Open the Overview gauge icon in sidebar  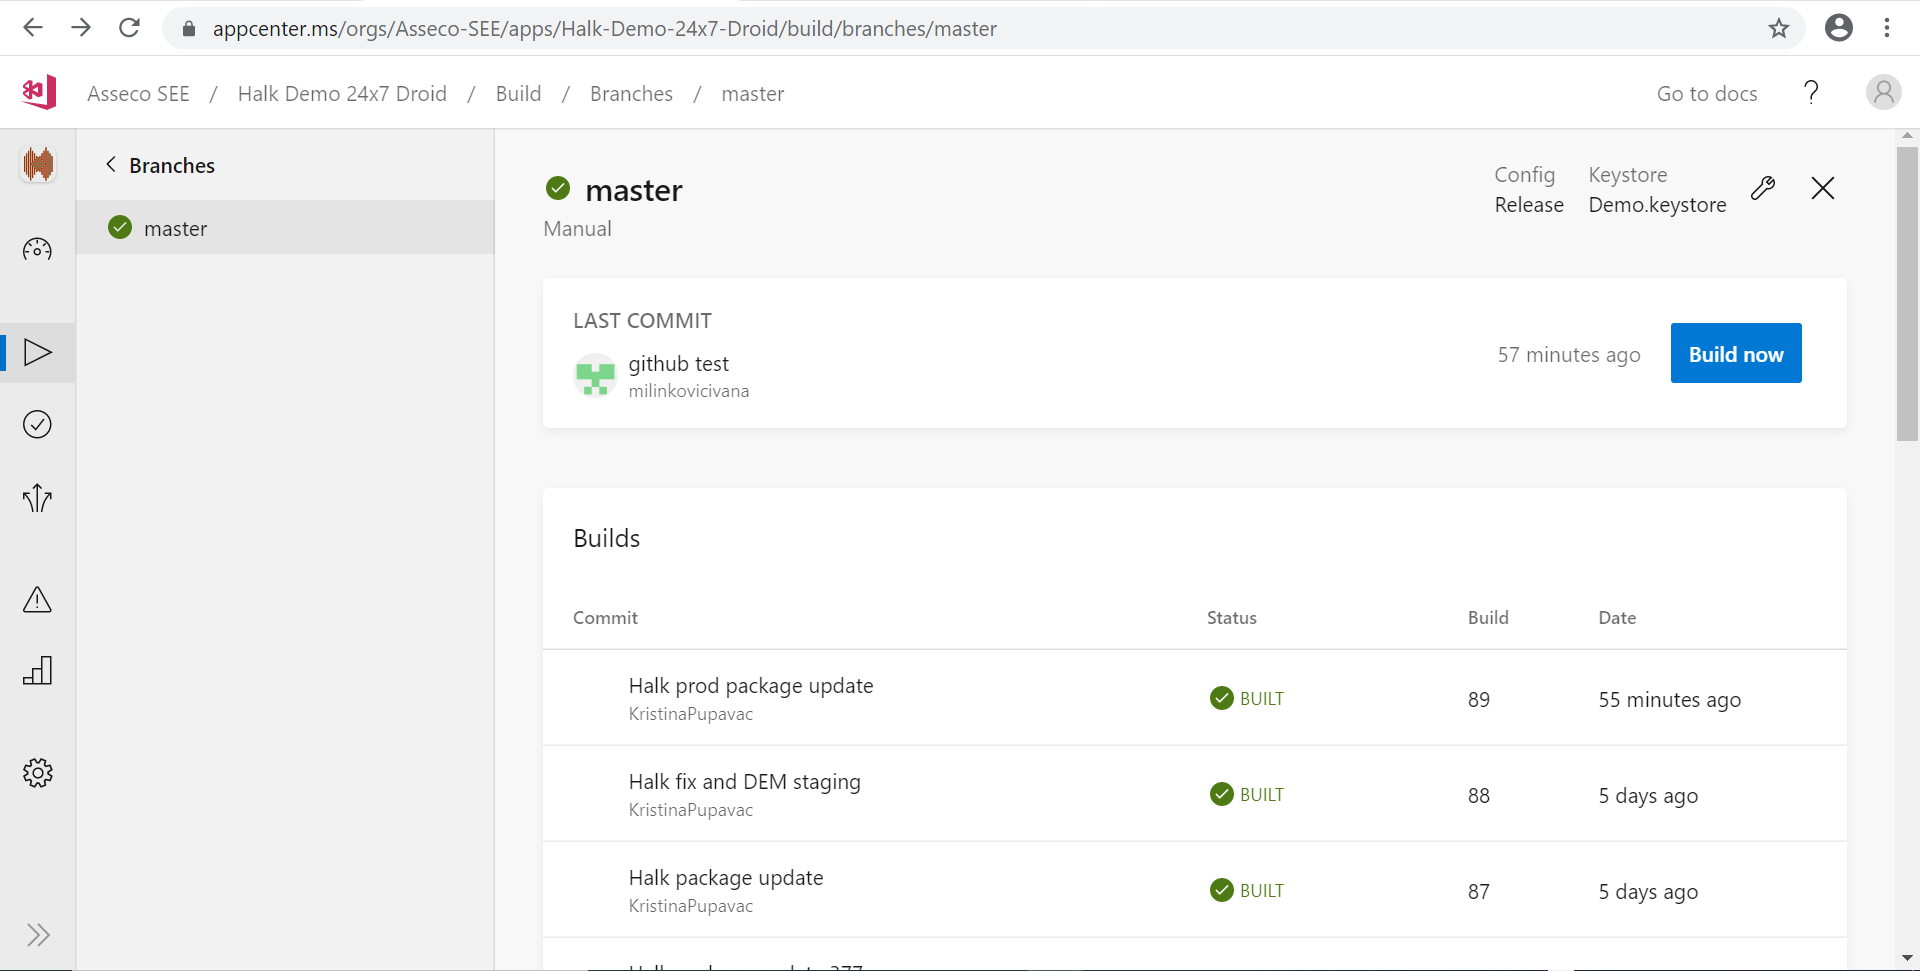37,249
